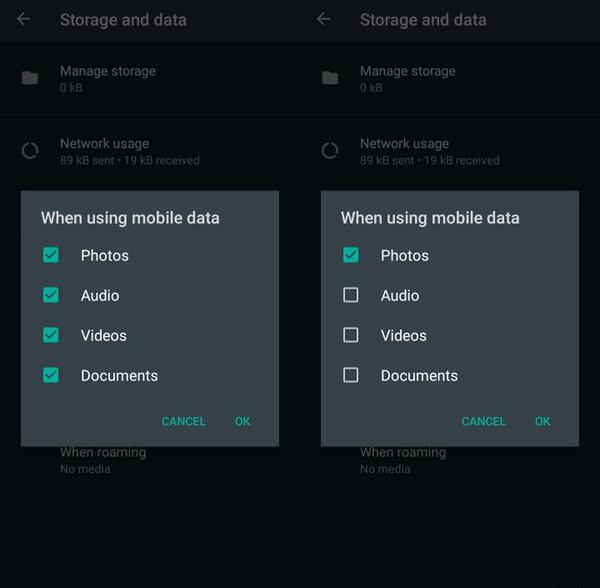The width and height of the screenshot is (600, 588).
Task: Click 'No media' under When roaming, right screen
Action: [385, 469]
